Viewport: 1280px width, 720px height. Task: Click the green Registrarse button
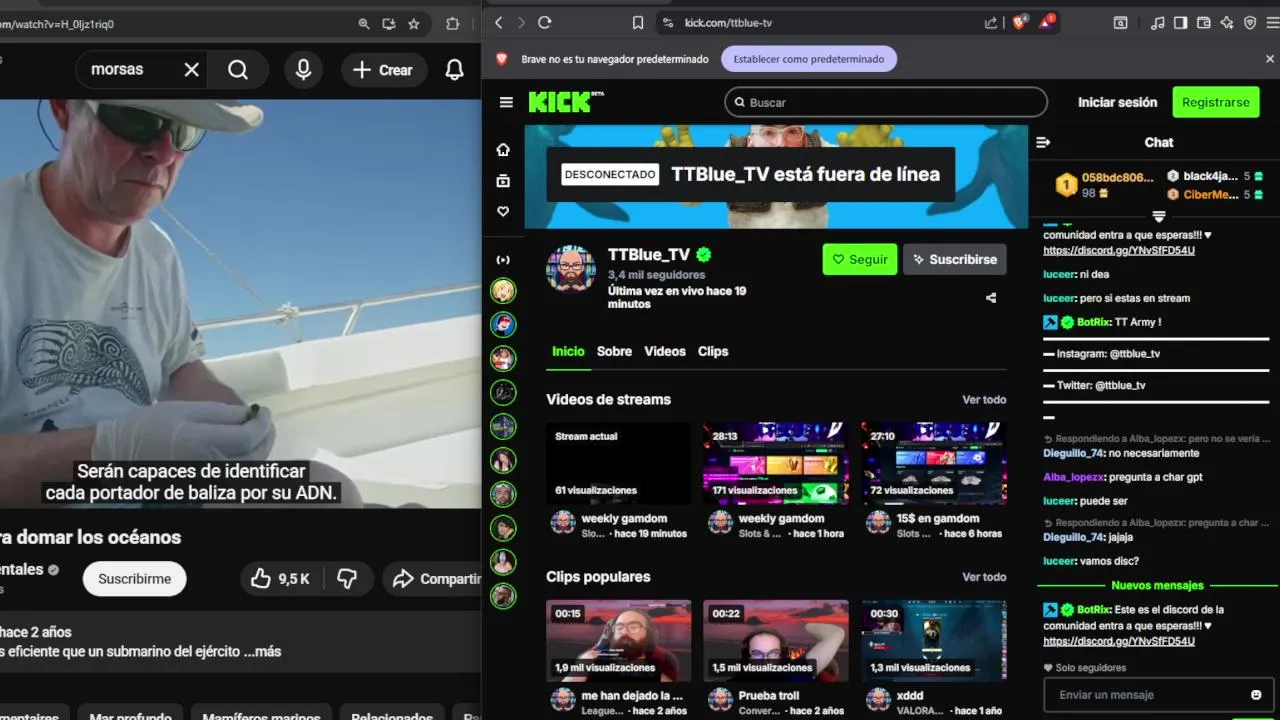1216,102
